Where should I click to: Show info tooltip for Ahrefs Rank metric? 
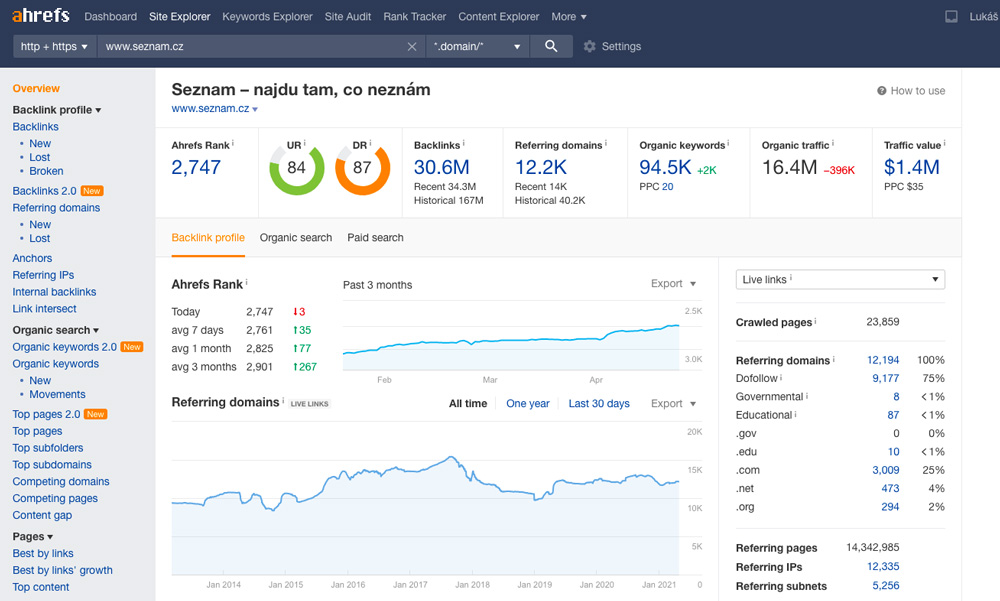pos(233,144)
